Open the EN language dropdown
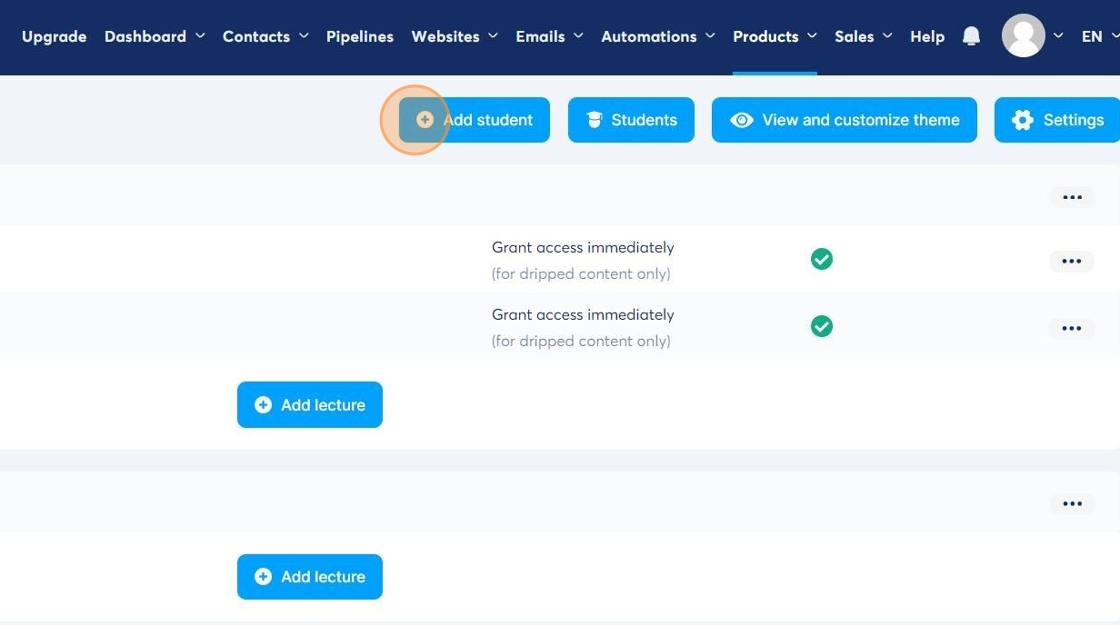This screenshot has height=625, width=1120. pos(1099,36)
